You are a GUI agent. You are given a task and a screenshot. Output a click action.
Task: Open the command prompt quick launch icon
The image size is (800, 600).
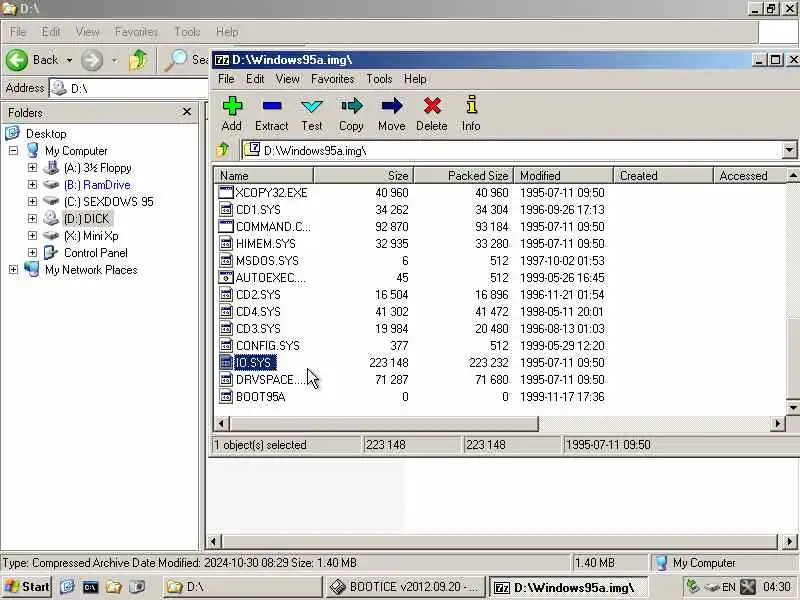coord(90,587)
